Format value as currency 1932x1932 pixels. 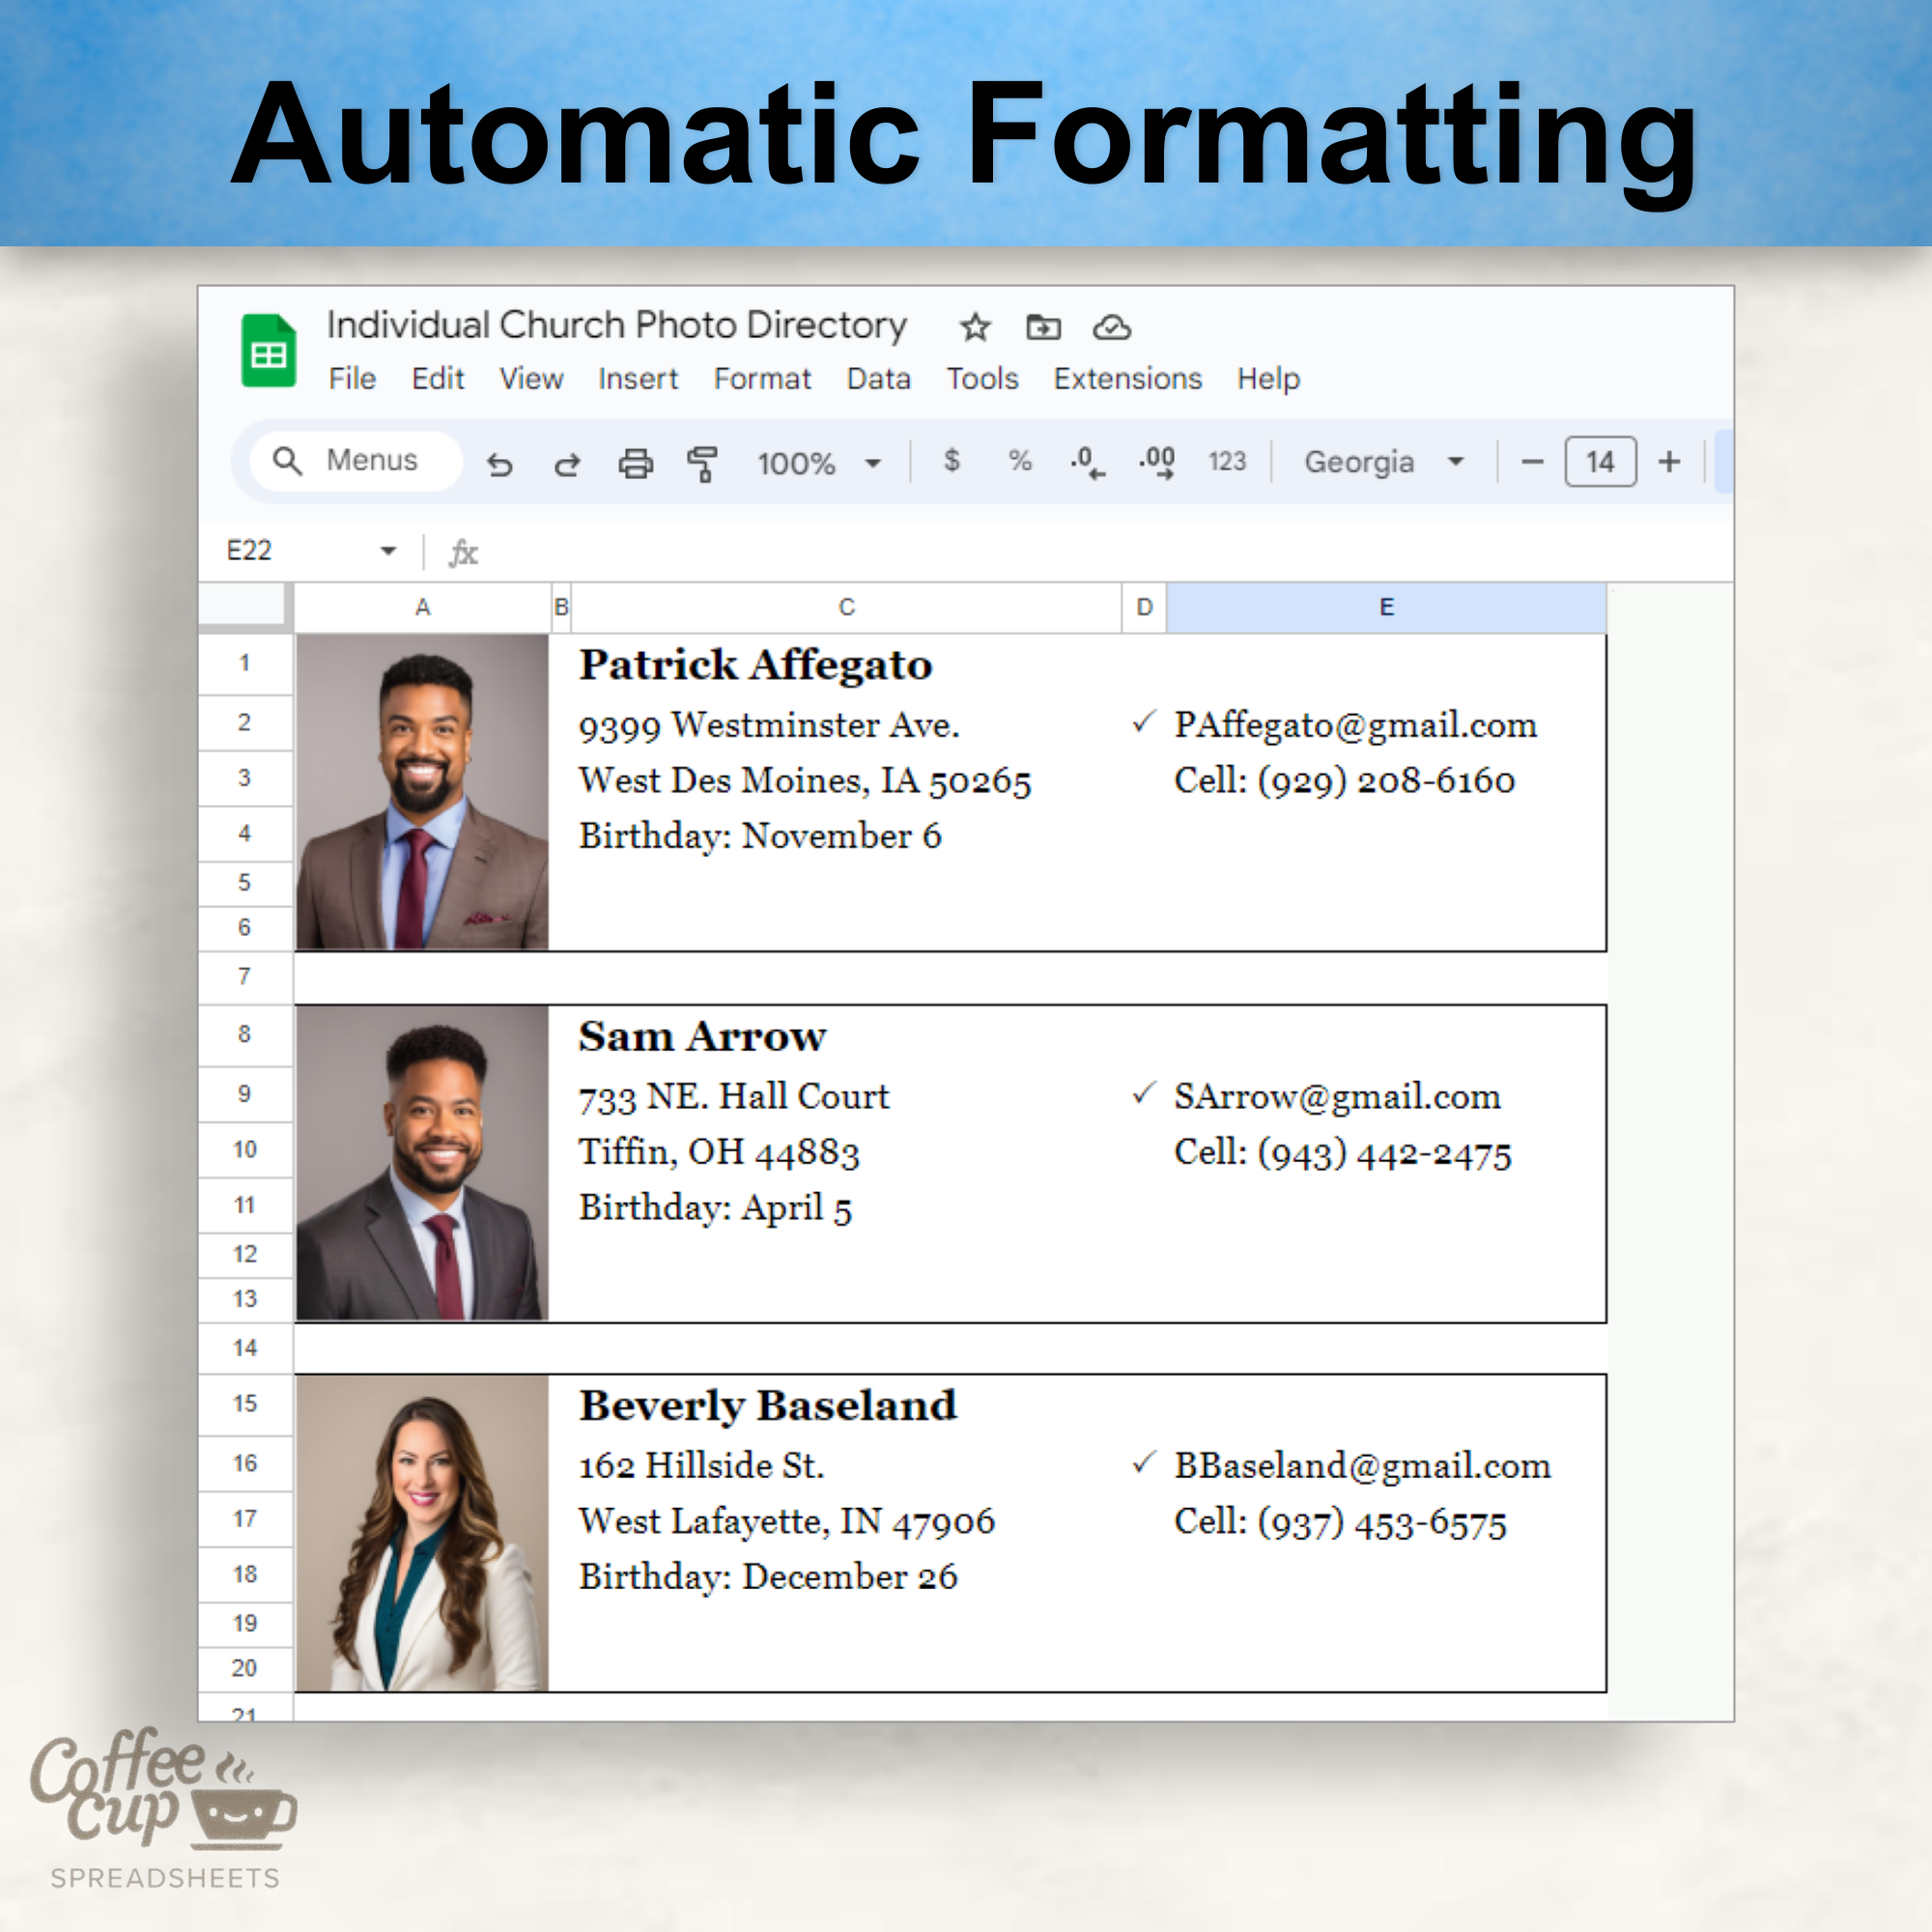951,462
